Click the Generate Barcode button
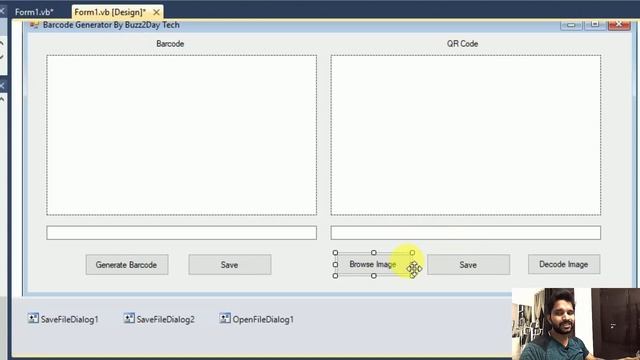Screen dimensions: 640x360 127,264
